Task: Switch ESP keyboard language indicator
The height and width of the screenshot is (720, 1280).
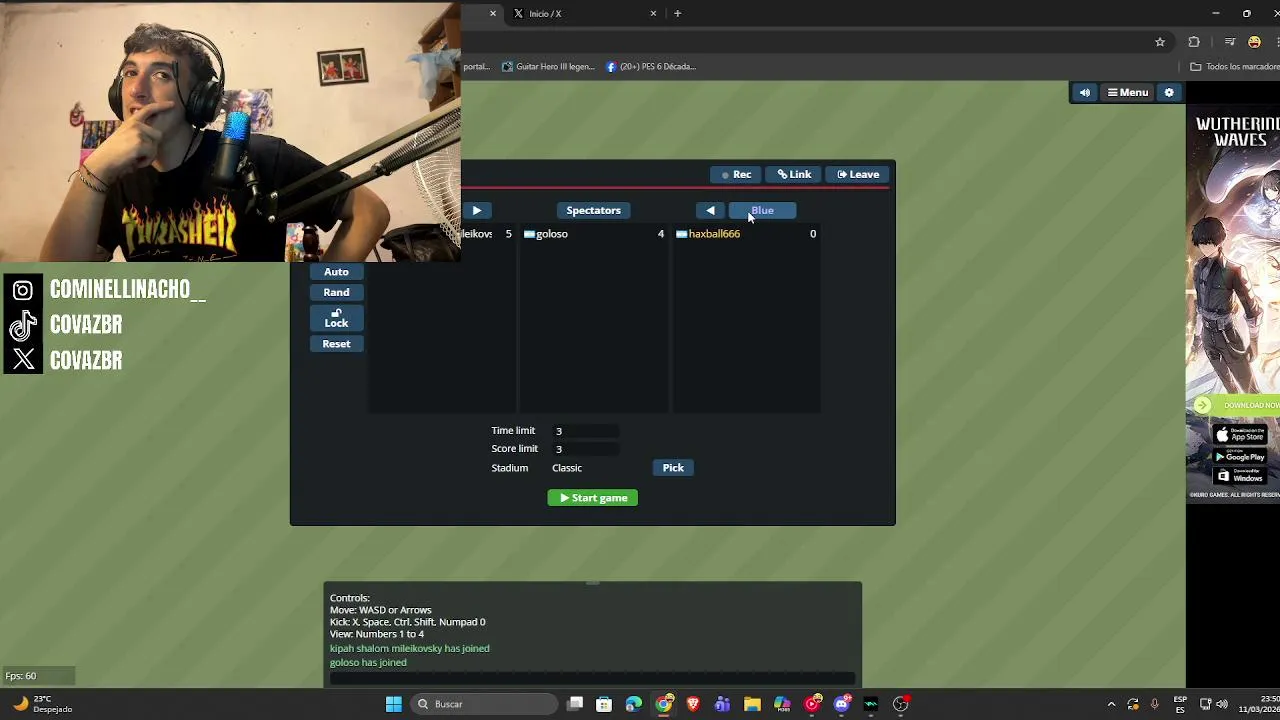Action: click(1180, 704)
